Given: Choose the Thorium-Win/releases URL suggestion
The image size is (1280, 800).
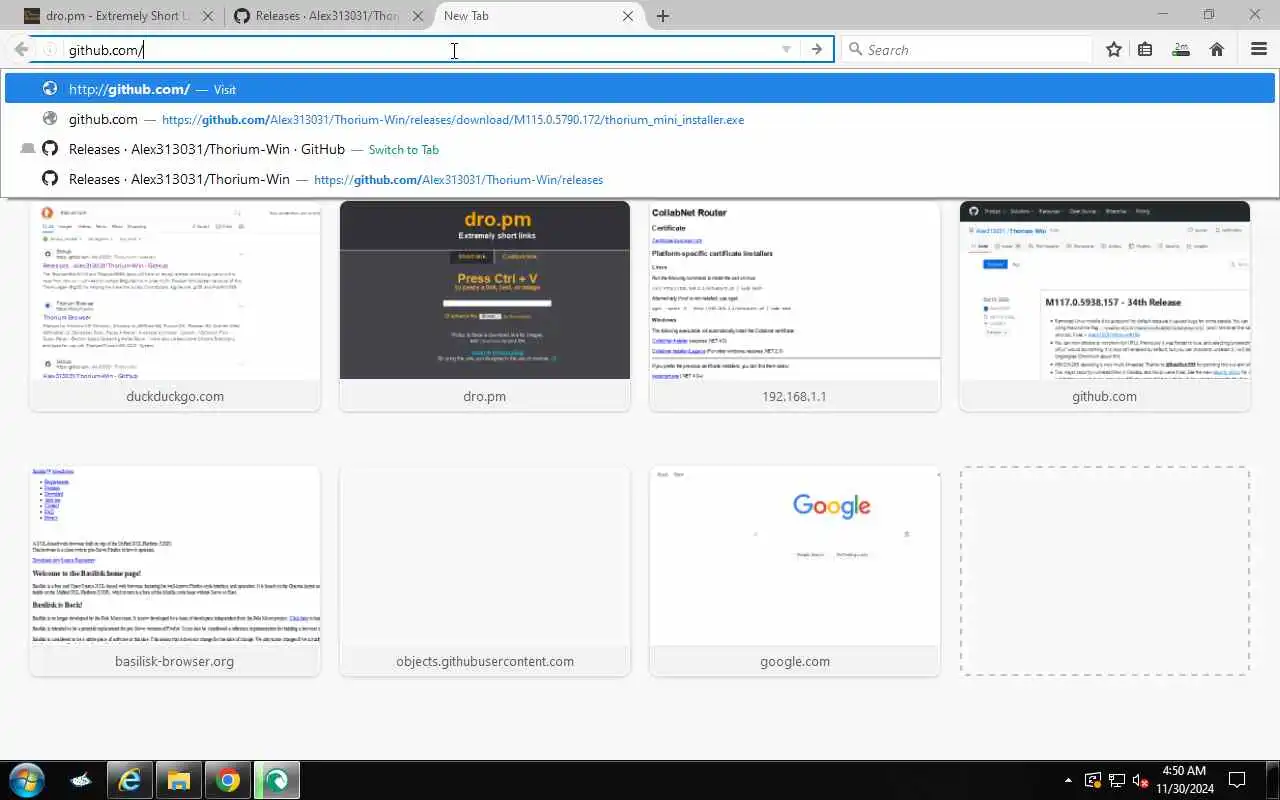Looking at the screenshot, I should (x=640, y=179).
